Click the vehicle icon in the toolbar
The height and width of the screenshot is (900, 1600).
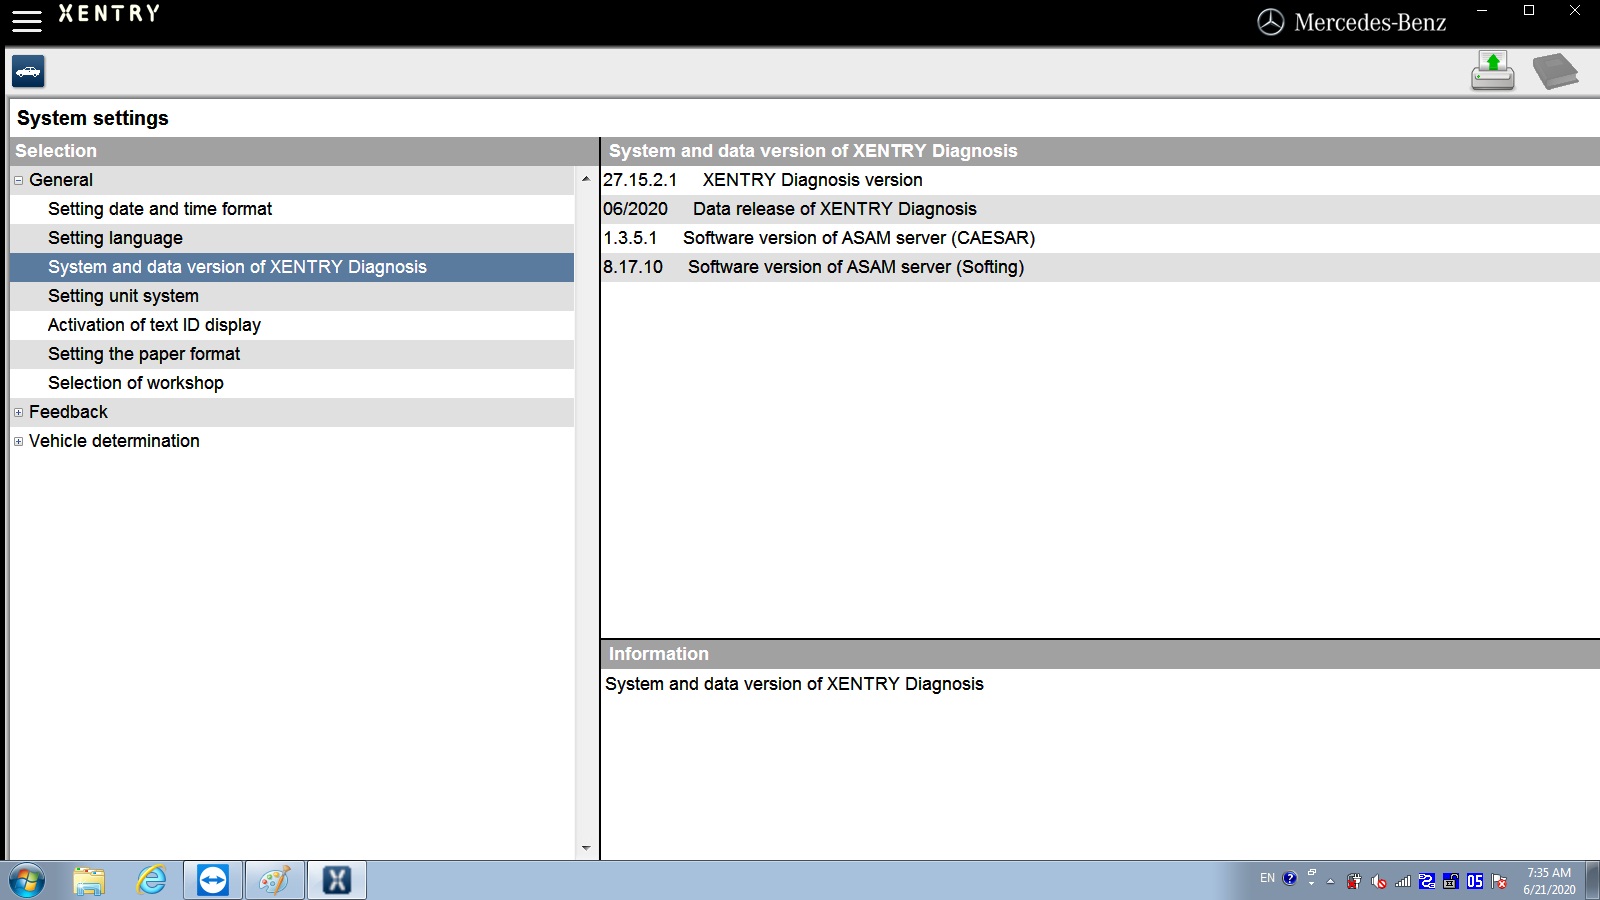(28, 71)
